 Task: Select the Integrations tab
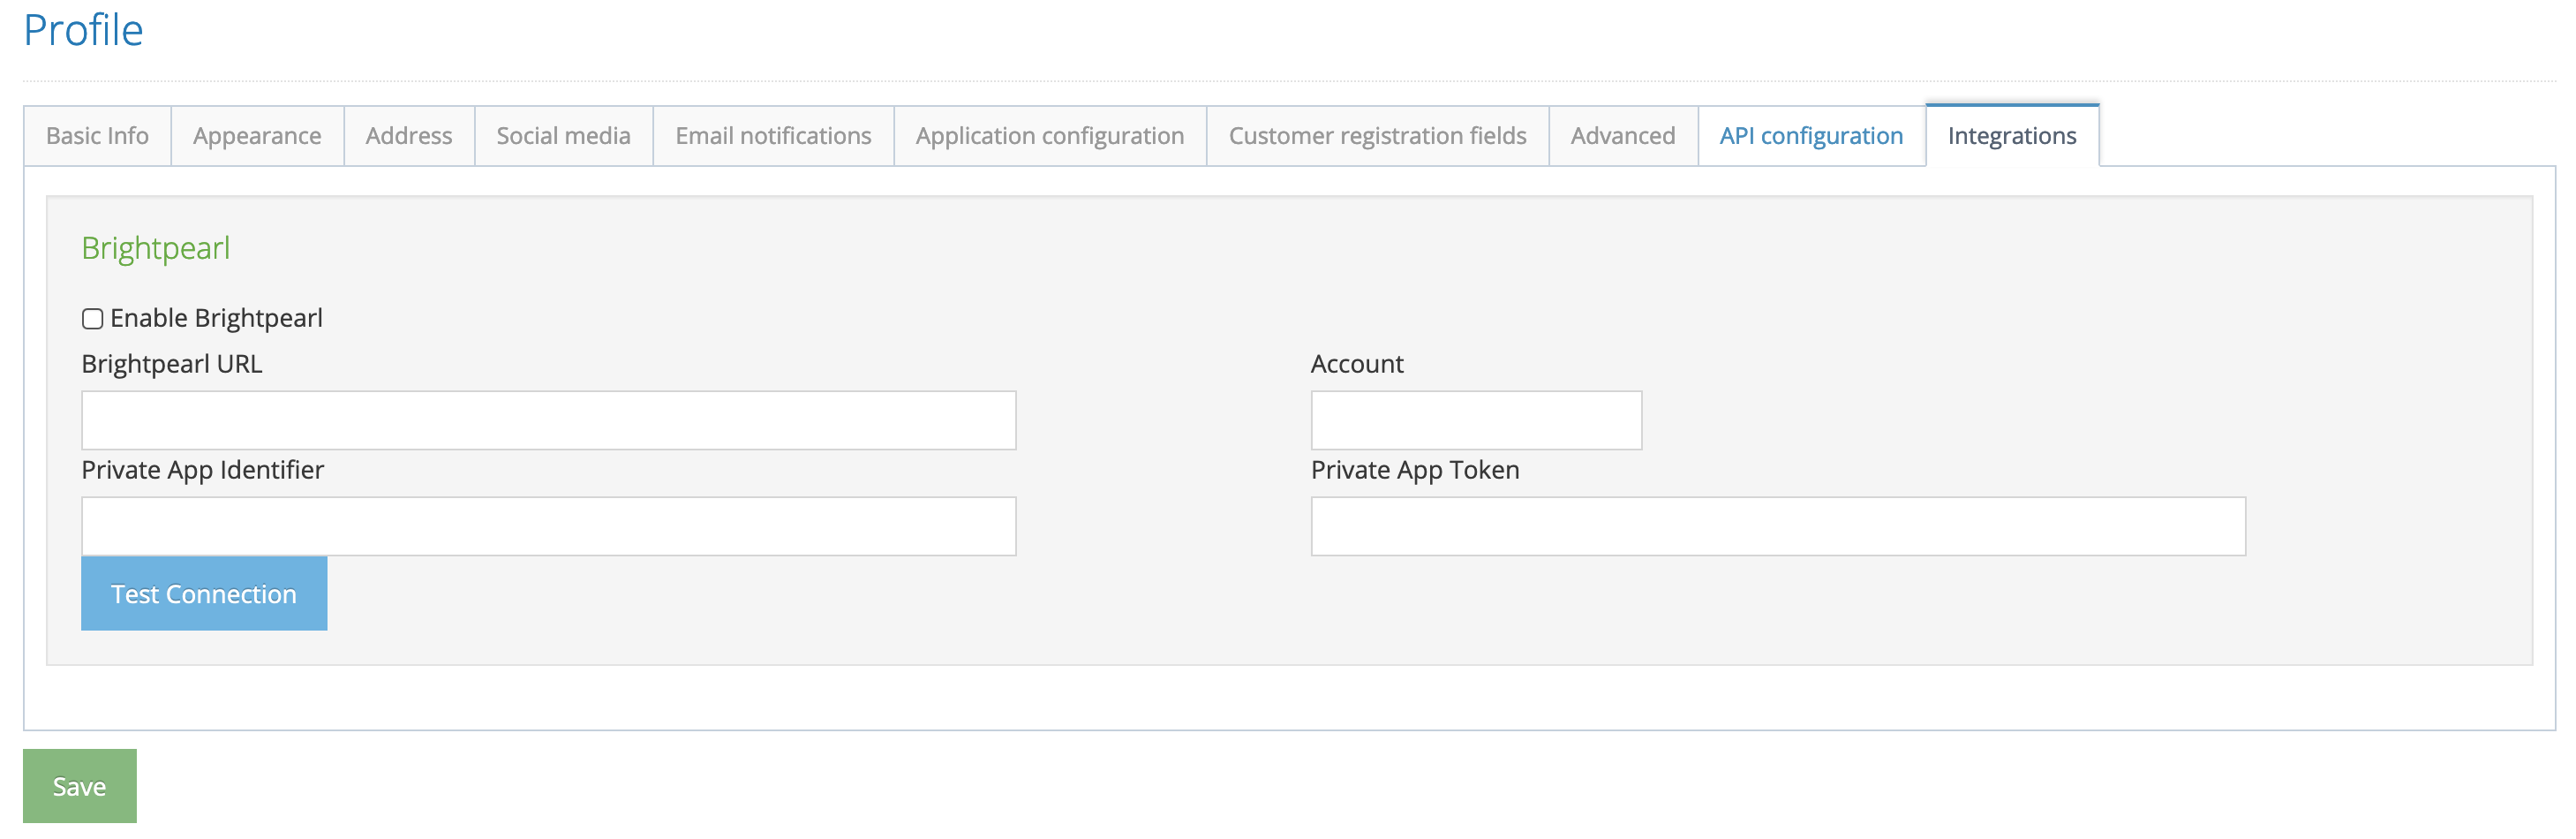[2012, 136]
